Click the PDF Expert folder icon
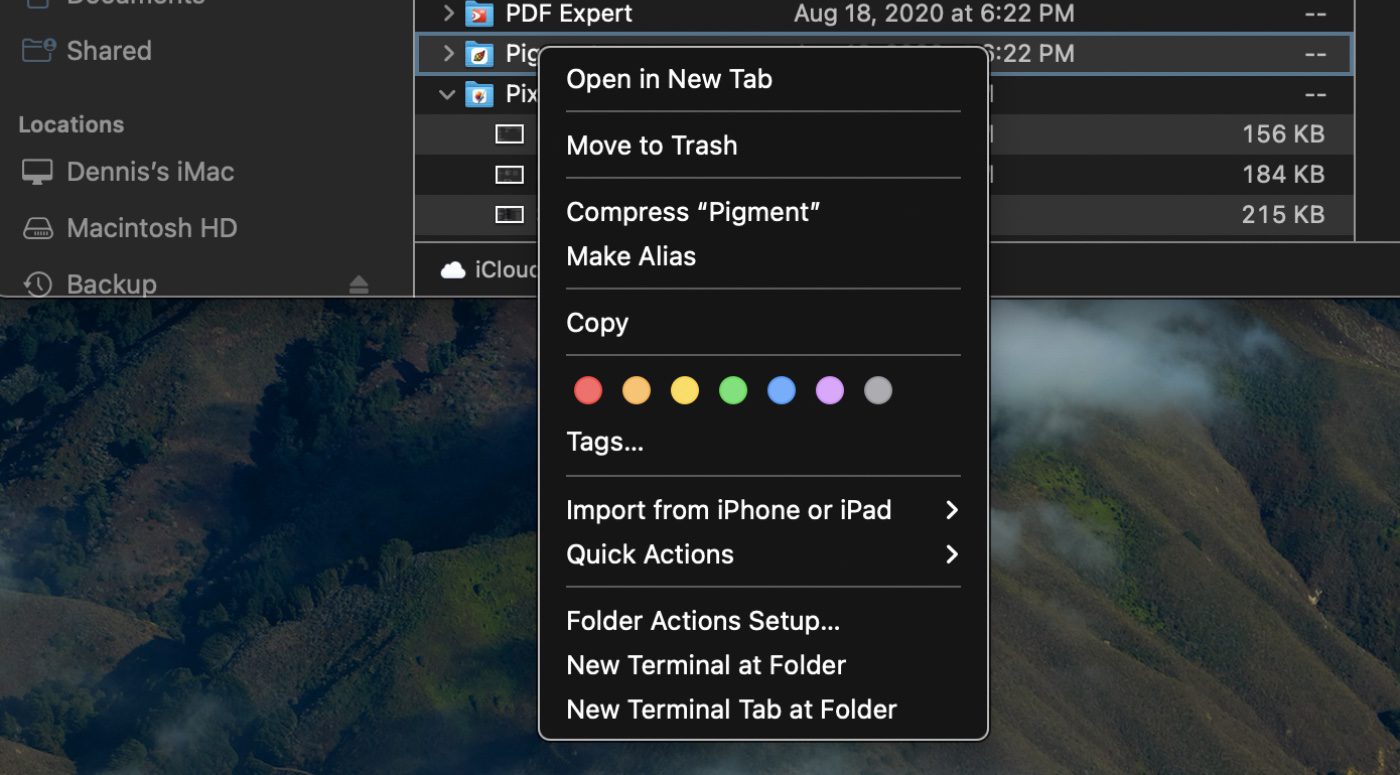The image size is (1400, 775). click(480, 14)
